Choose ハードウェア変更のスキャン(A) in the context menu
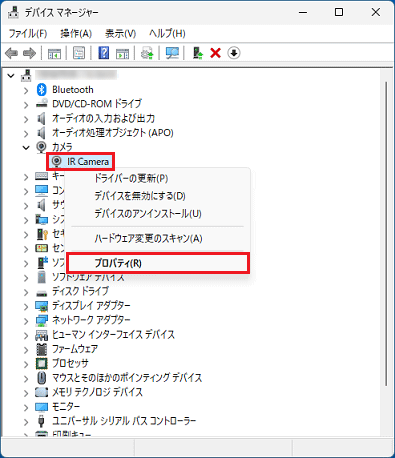Screen dimensions: 395x458 click(157, 239)
